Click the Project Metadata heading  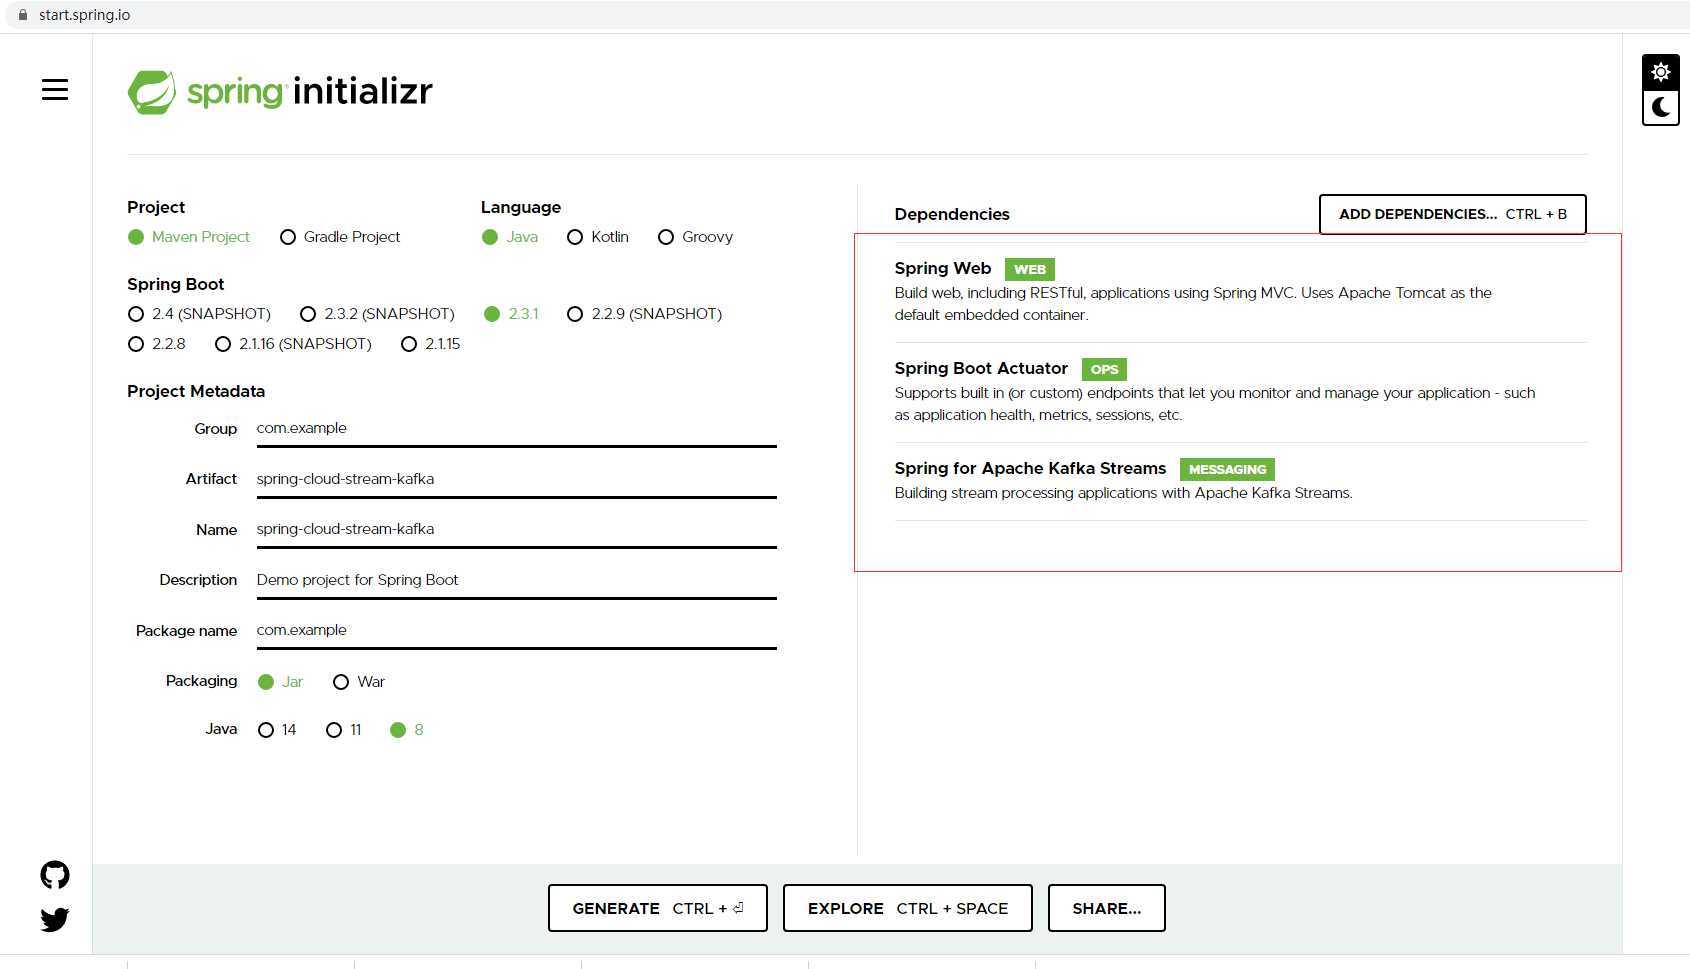coord(196,391)
